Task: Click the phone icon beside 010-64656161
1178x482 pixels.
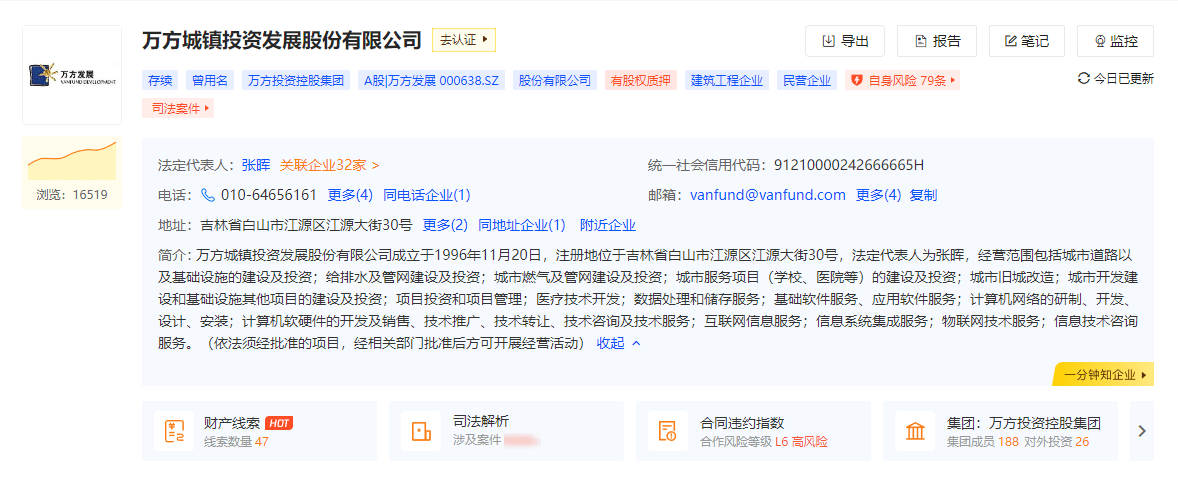Action: click(x=208, y=195)
